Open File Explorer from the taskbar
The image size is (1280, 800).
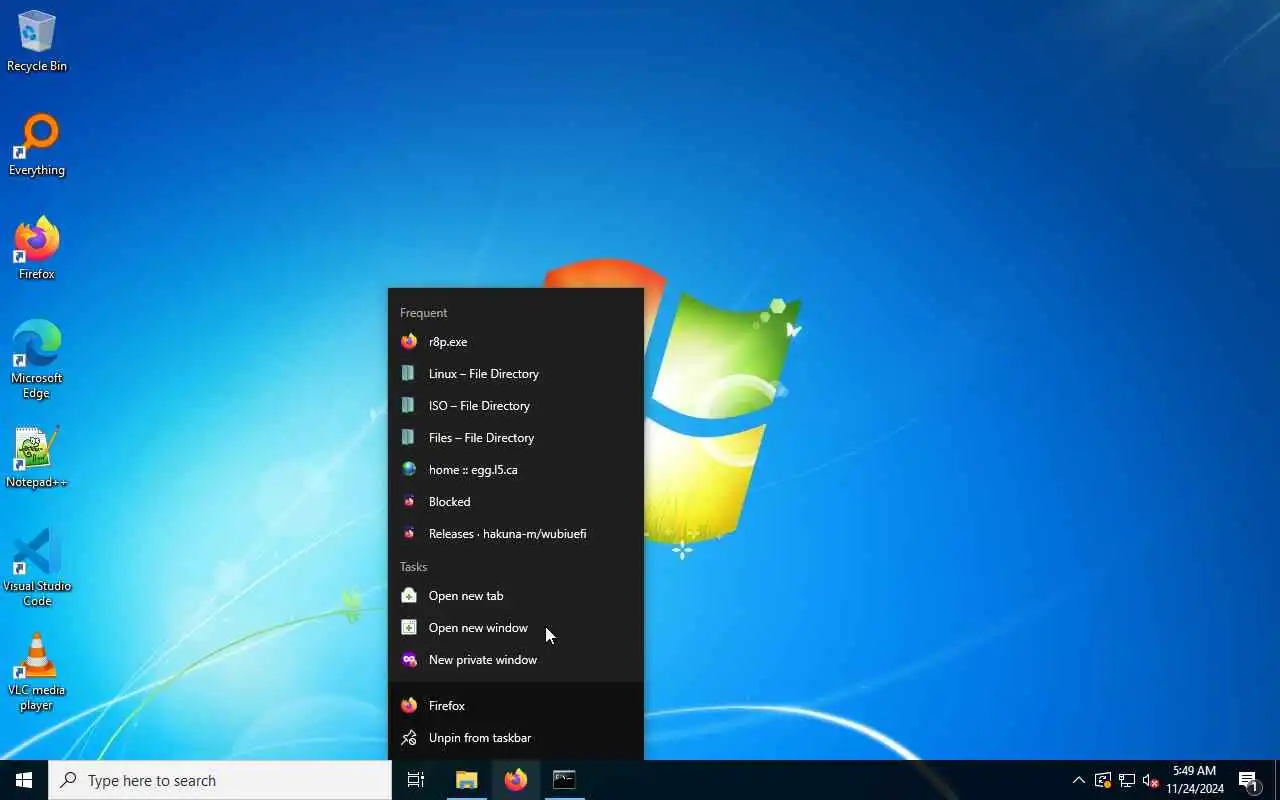click(x=467, y=780)
